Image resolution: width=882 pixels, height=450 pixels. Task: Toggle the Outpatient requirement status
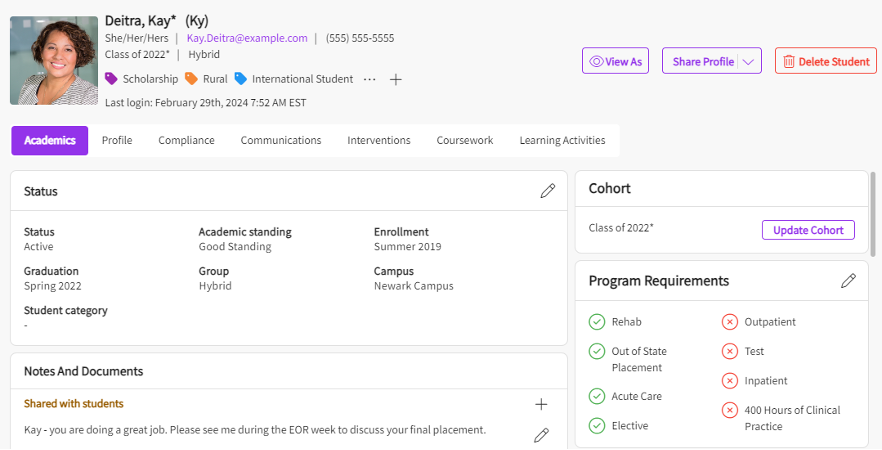pos(730,322)
